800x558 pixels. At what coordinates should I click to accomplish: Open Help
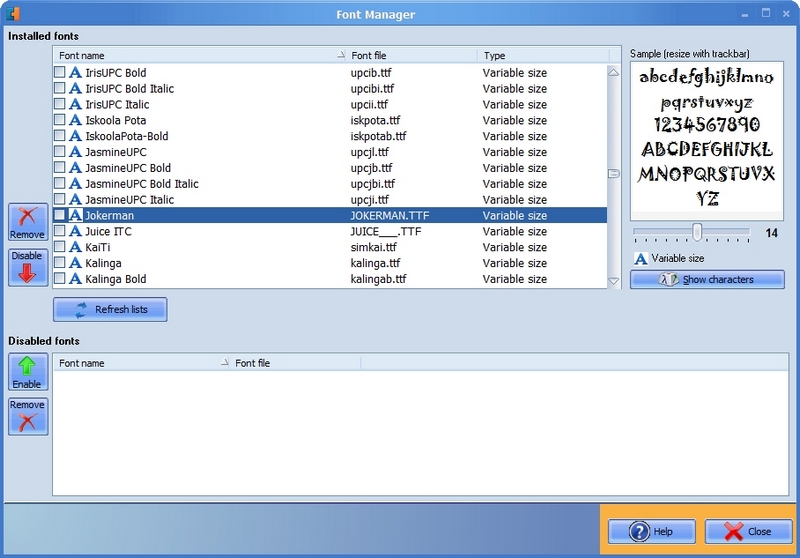[x=652, y=531]
